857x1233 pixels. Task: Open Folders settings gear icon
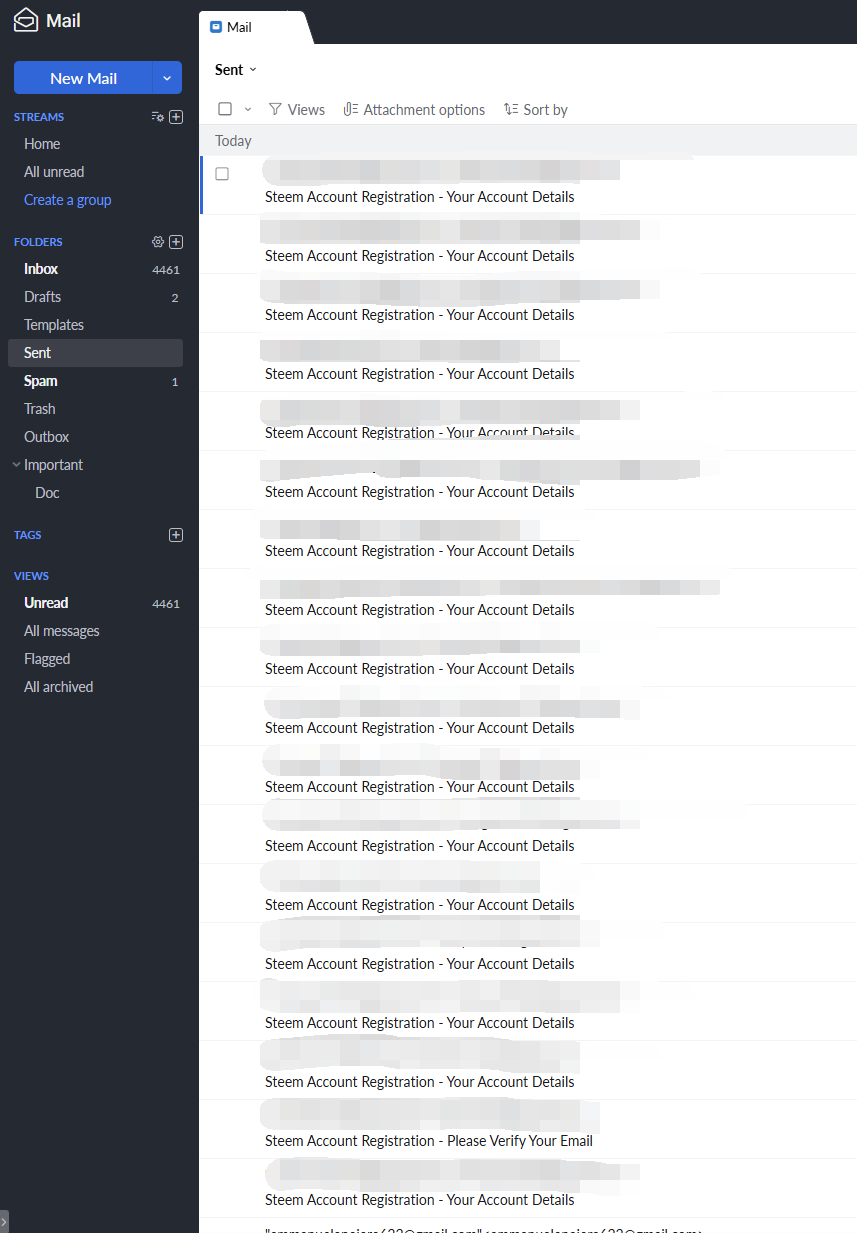[157, 242]
